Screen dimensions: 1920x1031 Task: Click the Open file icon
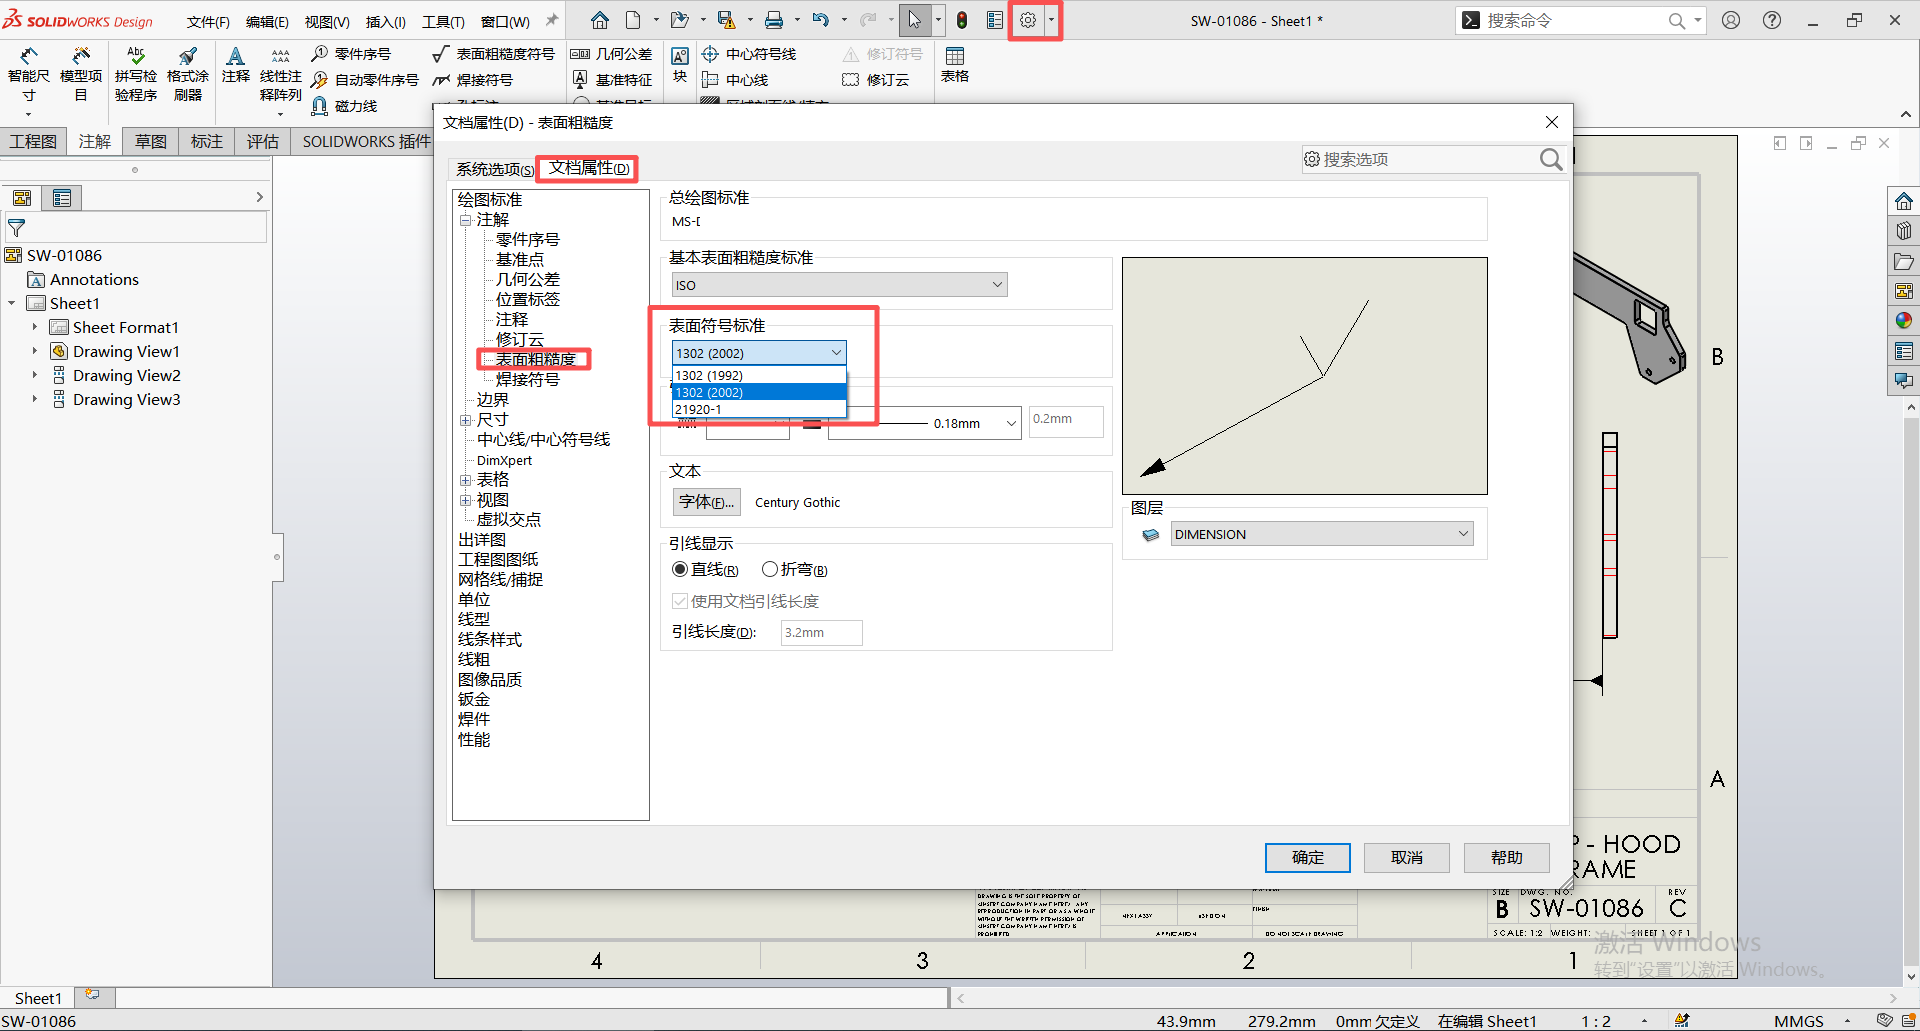[x=680, y=20]
